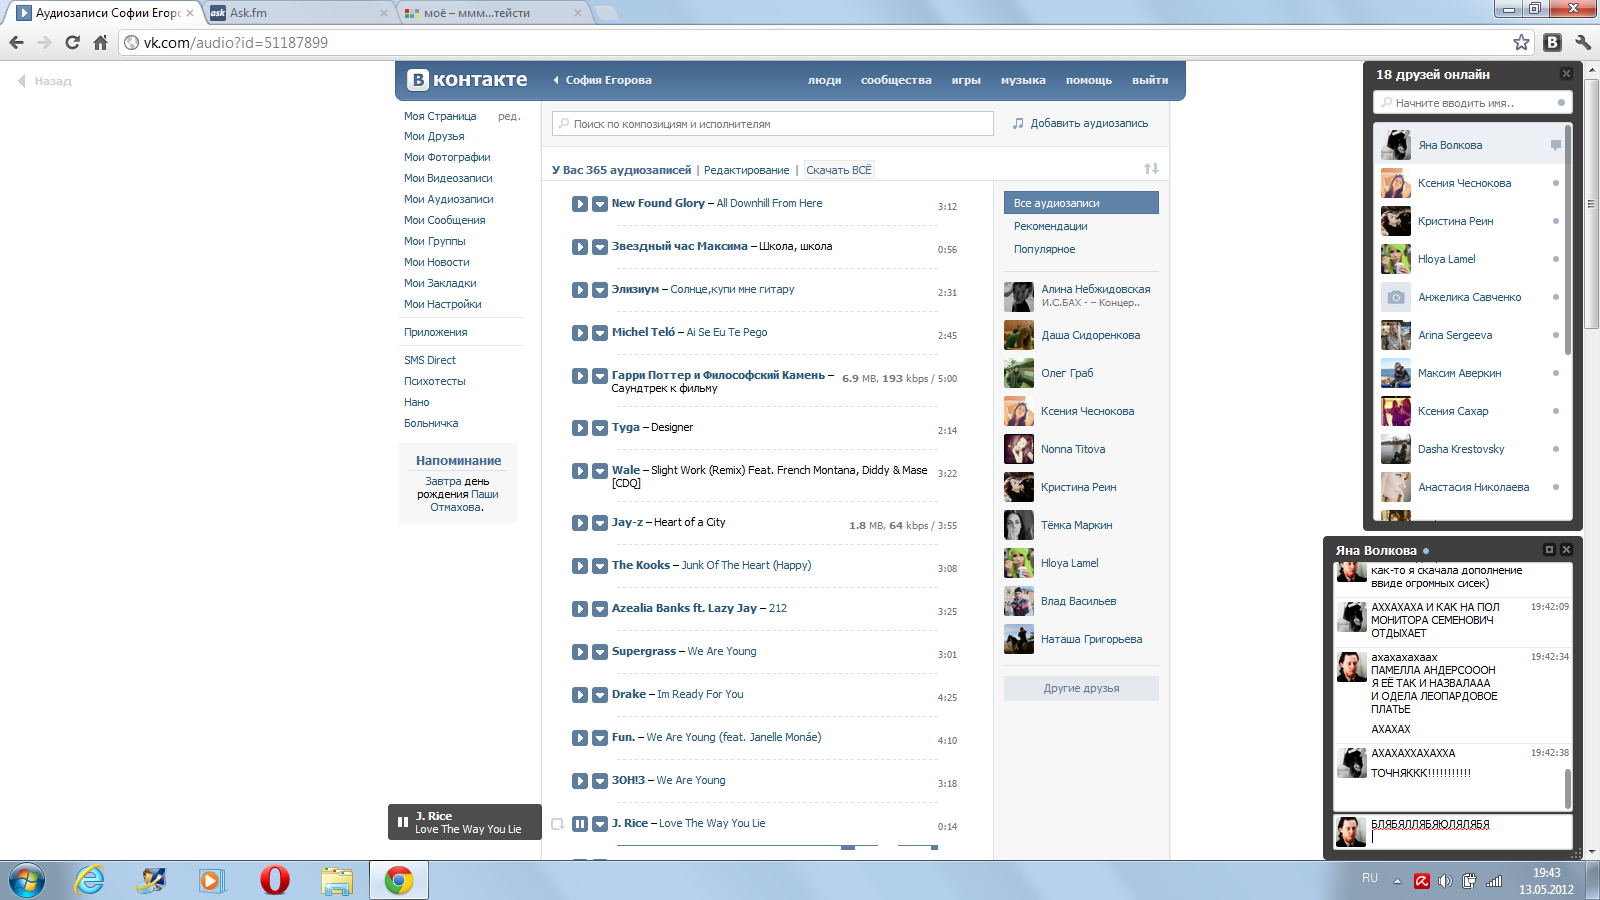The image size is (1600, 900).
Task: Open Редактирование link
Action: pos(746,170)
